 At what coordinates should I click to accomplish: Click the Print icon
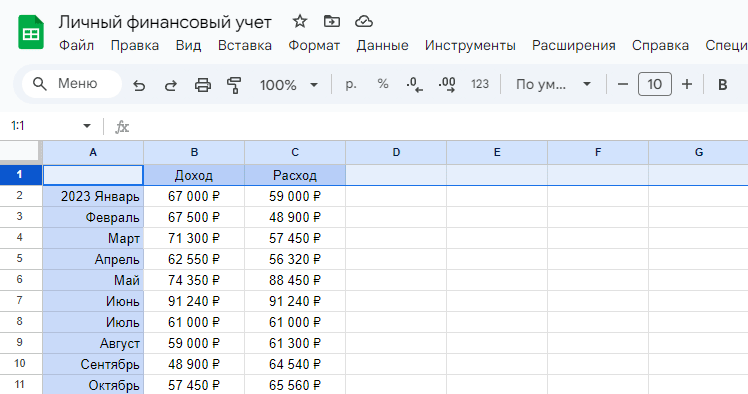click(x=203, y=85)
